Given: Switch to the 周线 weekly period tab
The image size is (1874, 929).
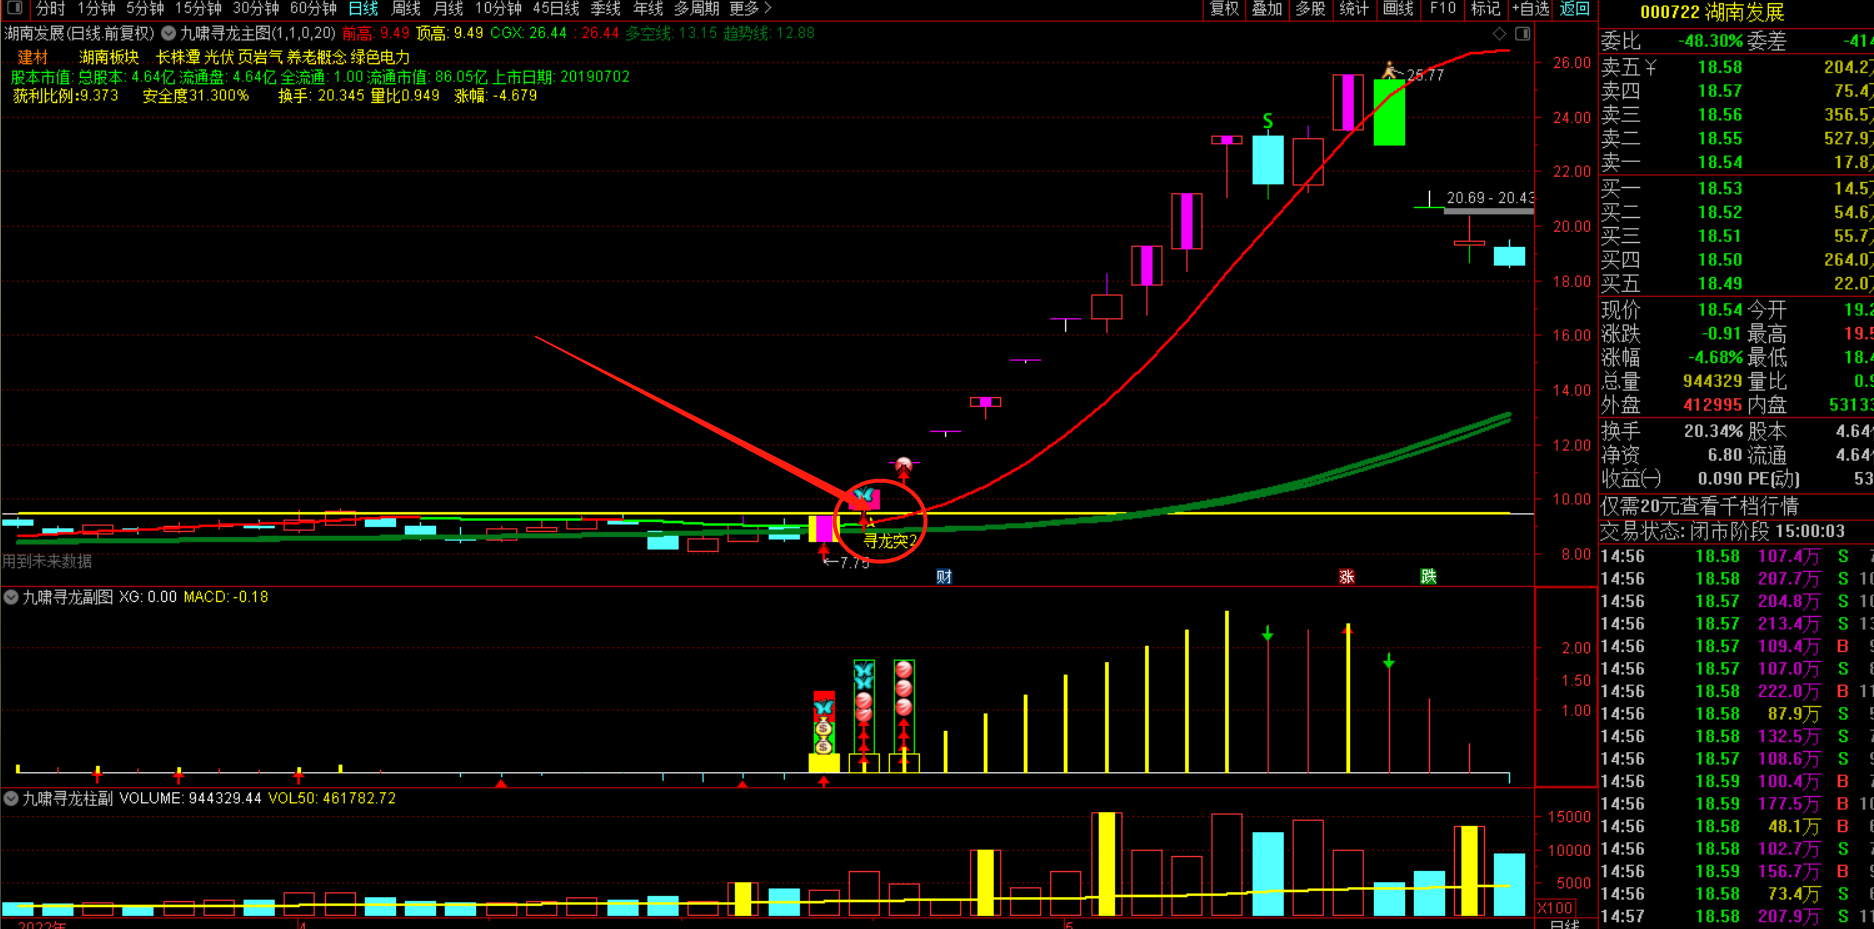Looking at the screenshot, I should coord(405,8).
